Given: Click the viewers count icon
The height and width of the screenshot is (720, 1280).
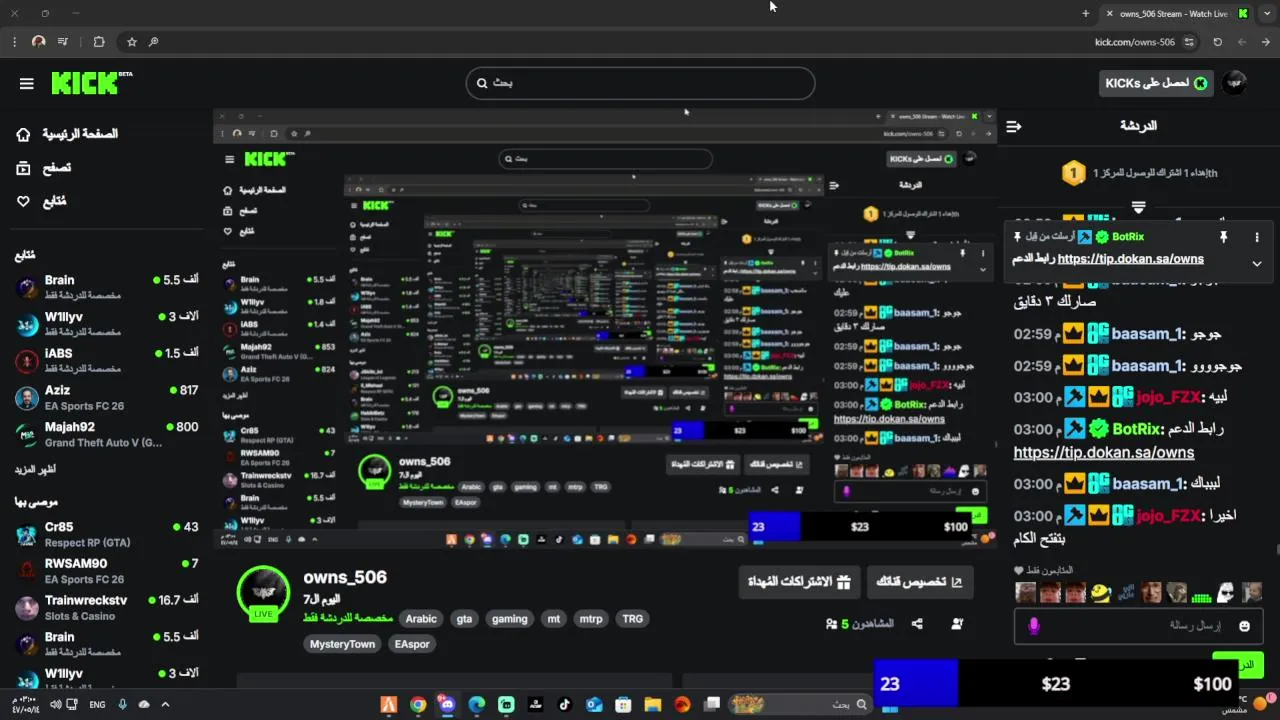Looking at the screenshot, I should click(x=831, y=624).
